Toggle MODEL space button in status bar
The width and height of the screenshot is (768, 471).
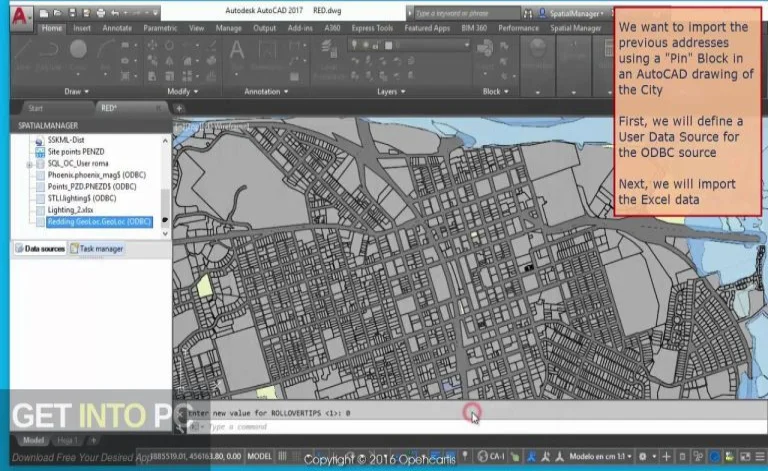259,456
